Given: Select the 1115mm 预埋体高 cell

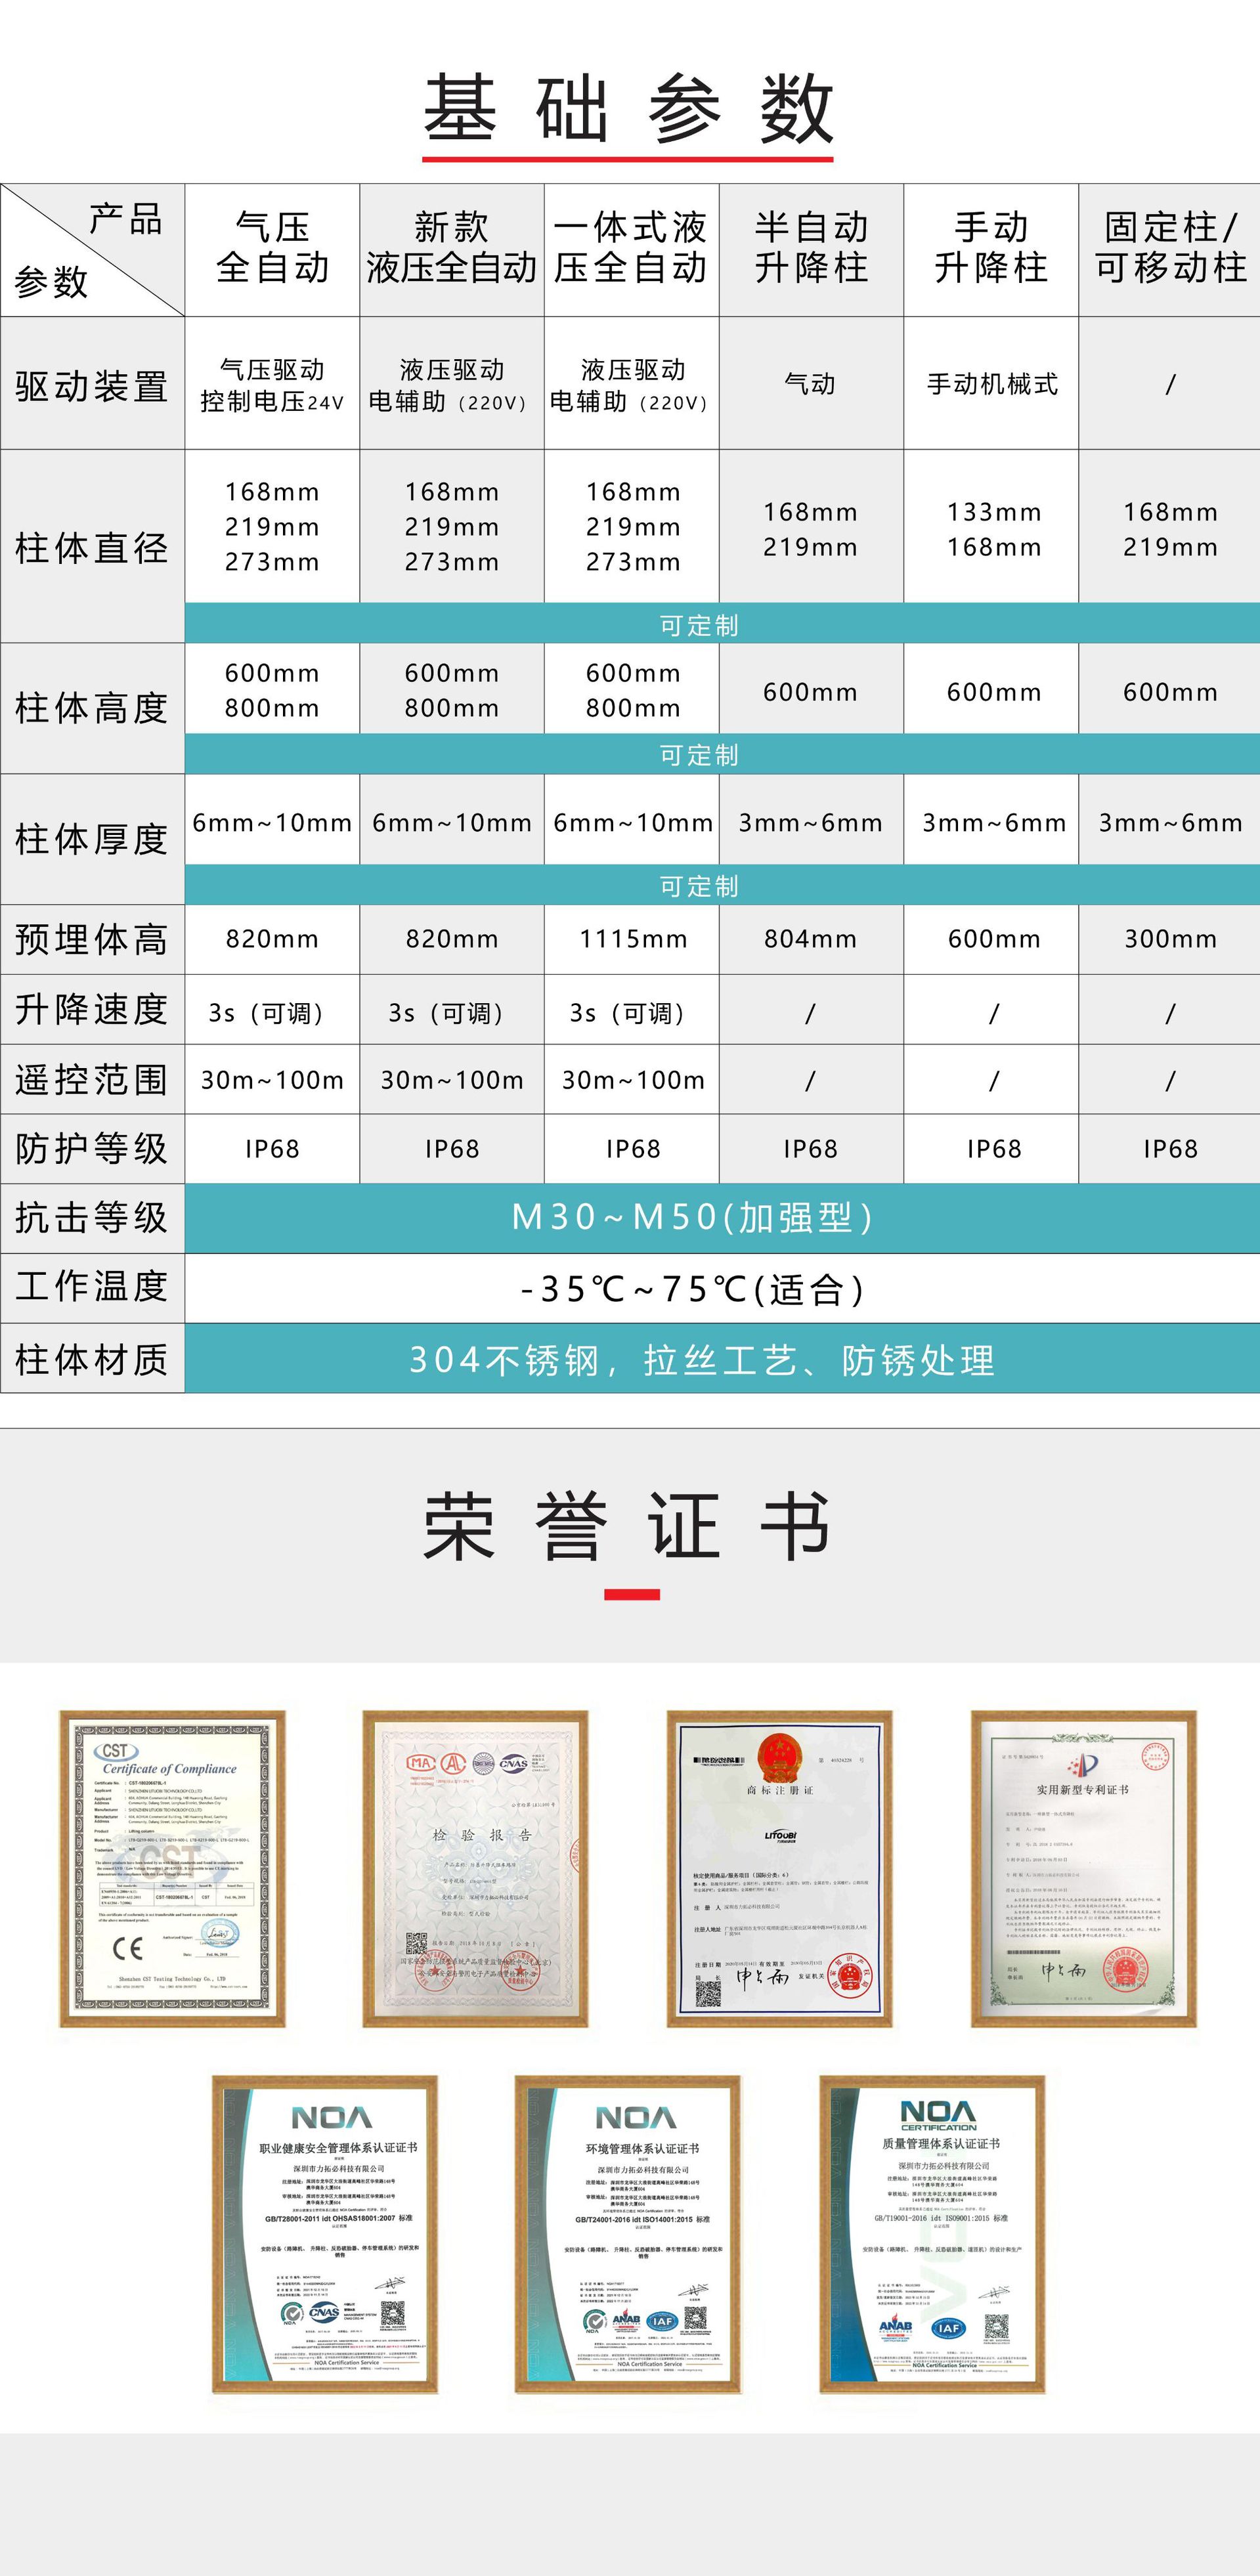Looking at the screenshot, I should [x=632, y=939].
